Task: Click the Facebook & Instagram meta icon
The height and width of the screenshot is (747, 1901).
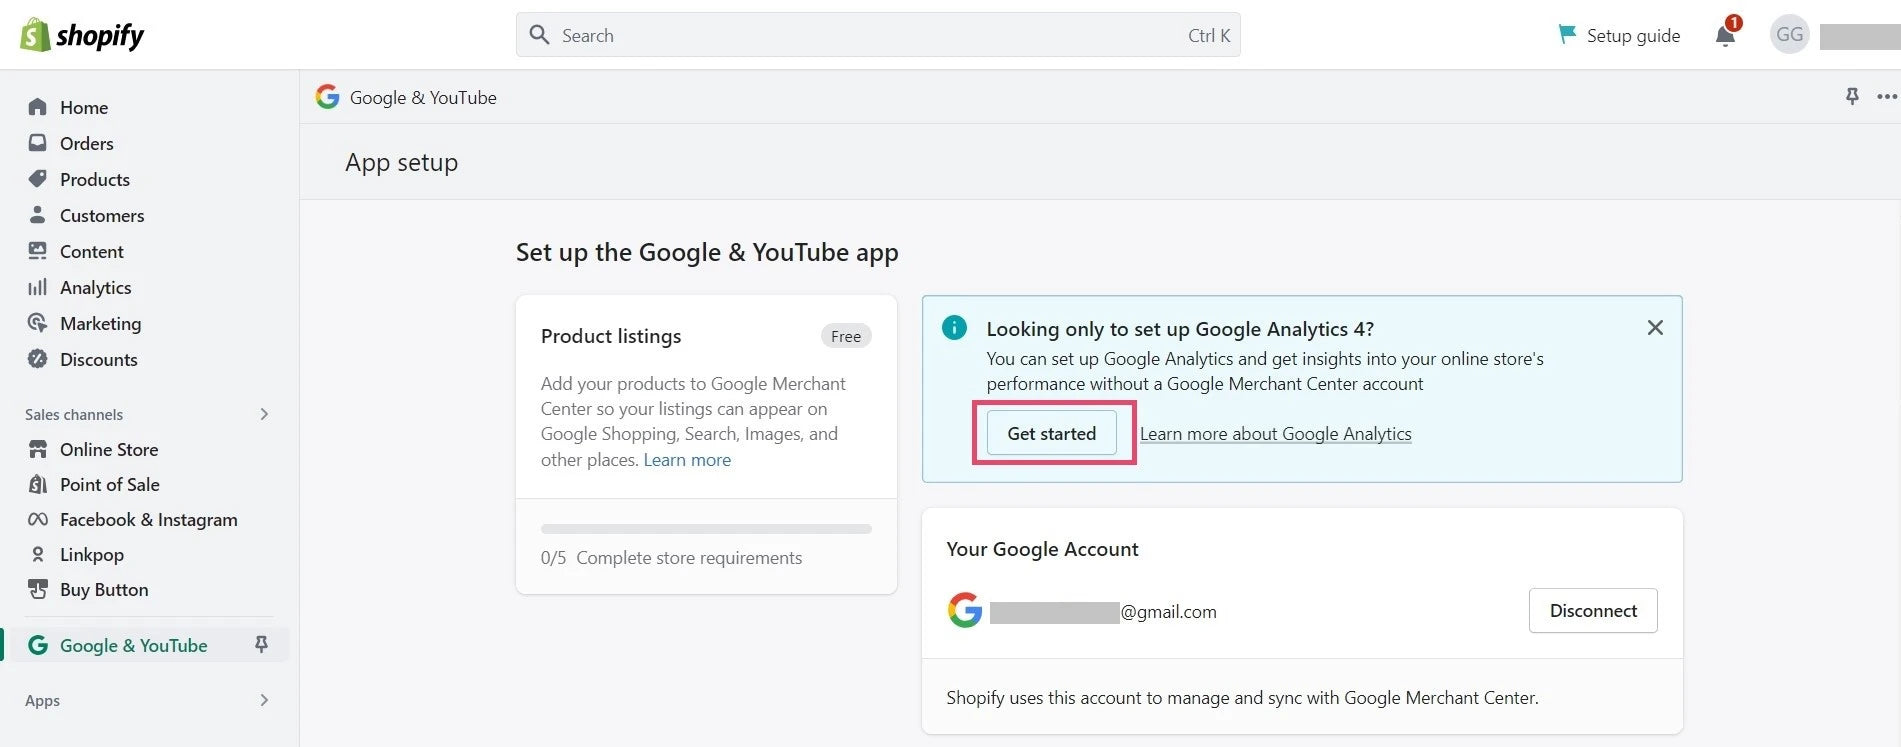Action: pos(38,519)
